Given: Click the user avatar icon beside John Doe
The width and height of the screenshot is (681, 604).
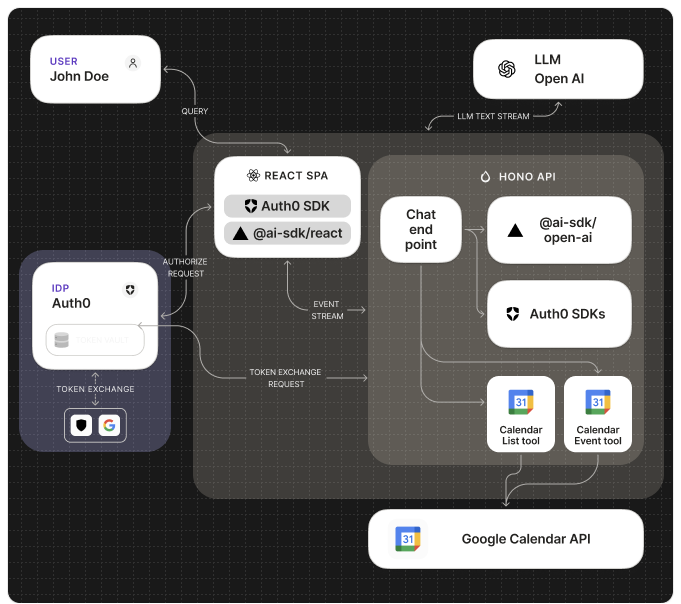Looking at the screenshot, I should pos(133,63).
